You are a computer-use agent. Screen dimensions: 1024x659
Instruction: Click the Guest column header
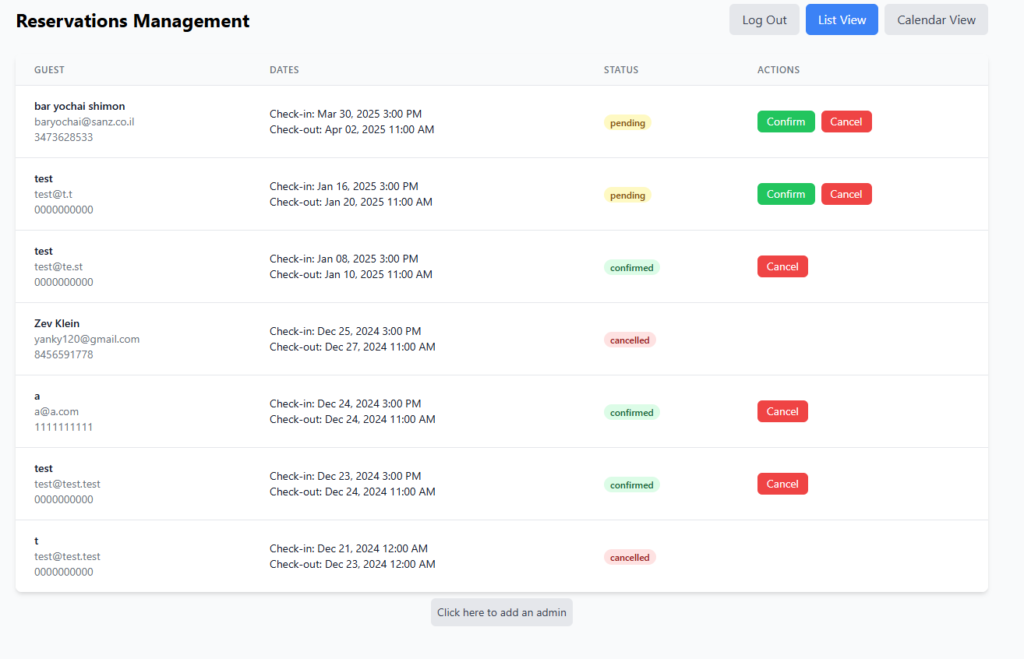click(x=49, y=70)
